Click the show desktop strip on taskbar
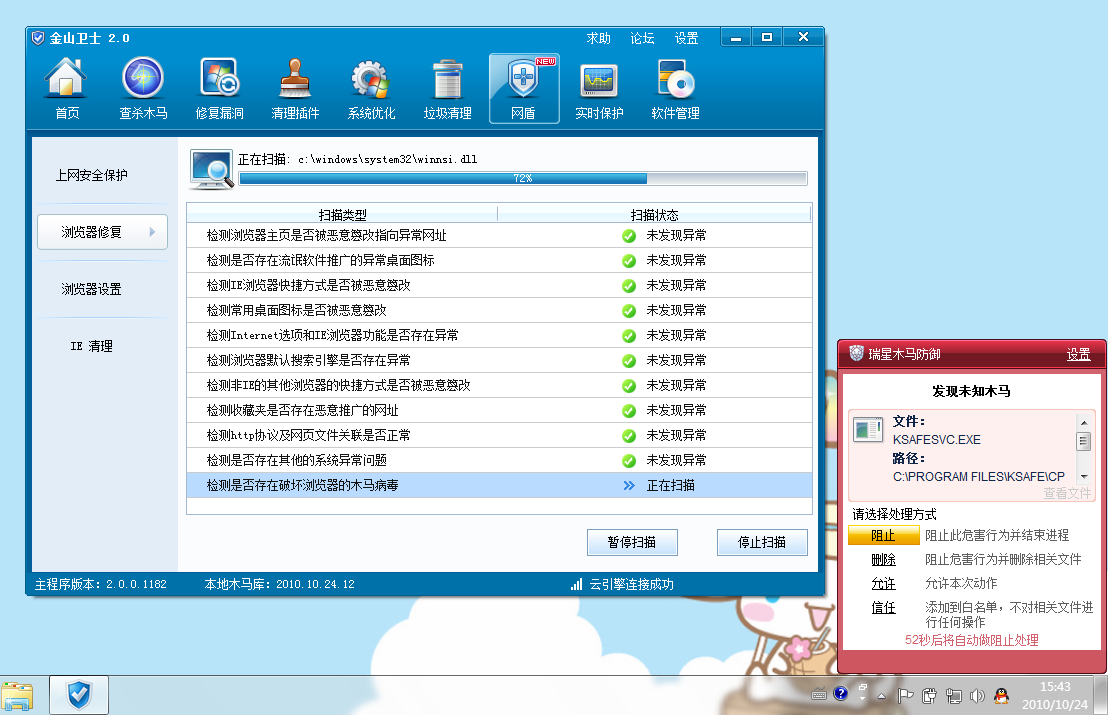The image size is (1108, 715). [1101, 695]
